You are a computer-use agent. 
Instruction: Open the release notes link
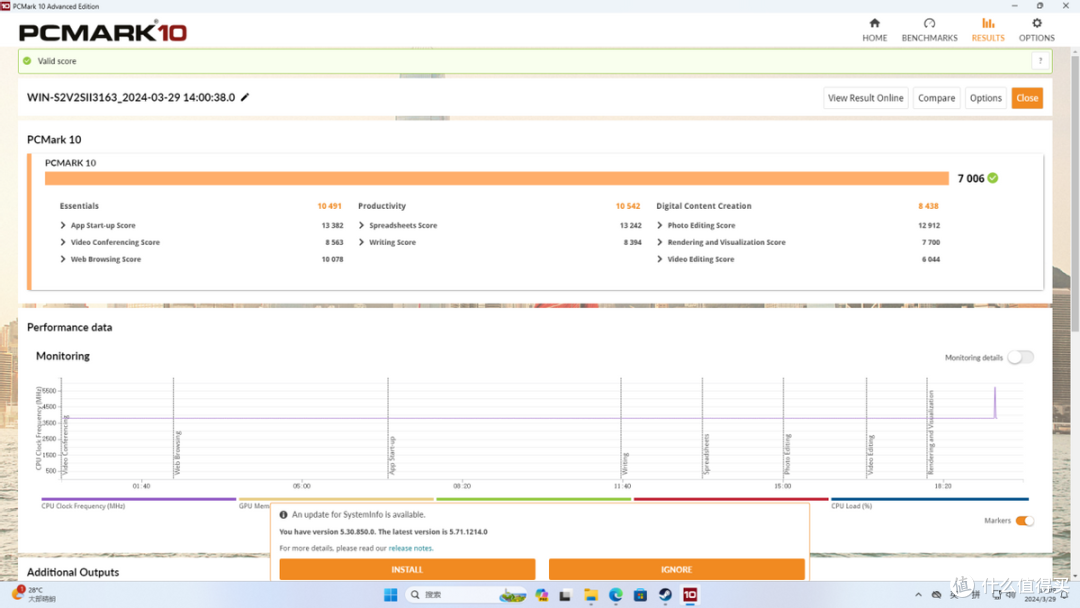(411, 548)
